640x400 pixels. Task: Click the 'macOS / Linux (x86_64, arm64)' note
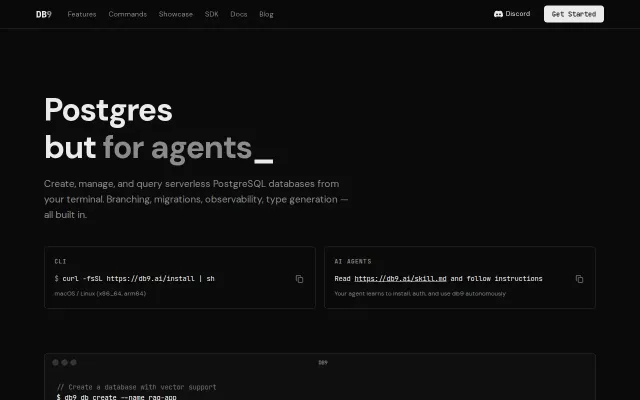[100, 293]
